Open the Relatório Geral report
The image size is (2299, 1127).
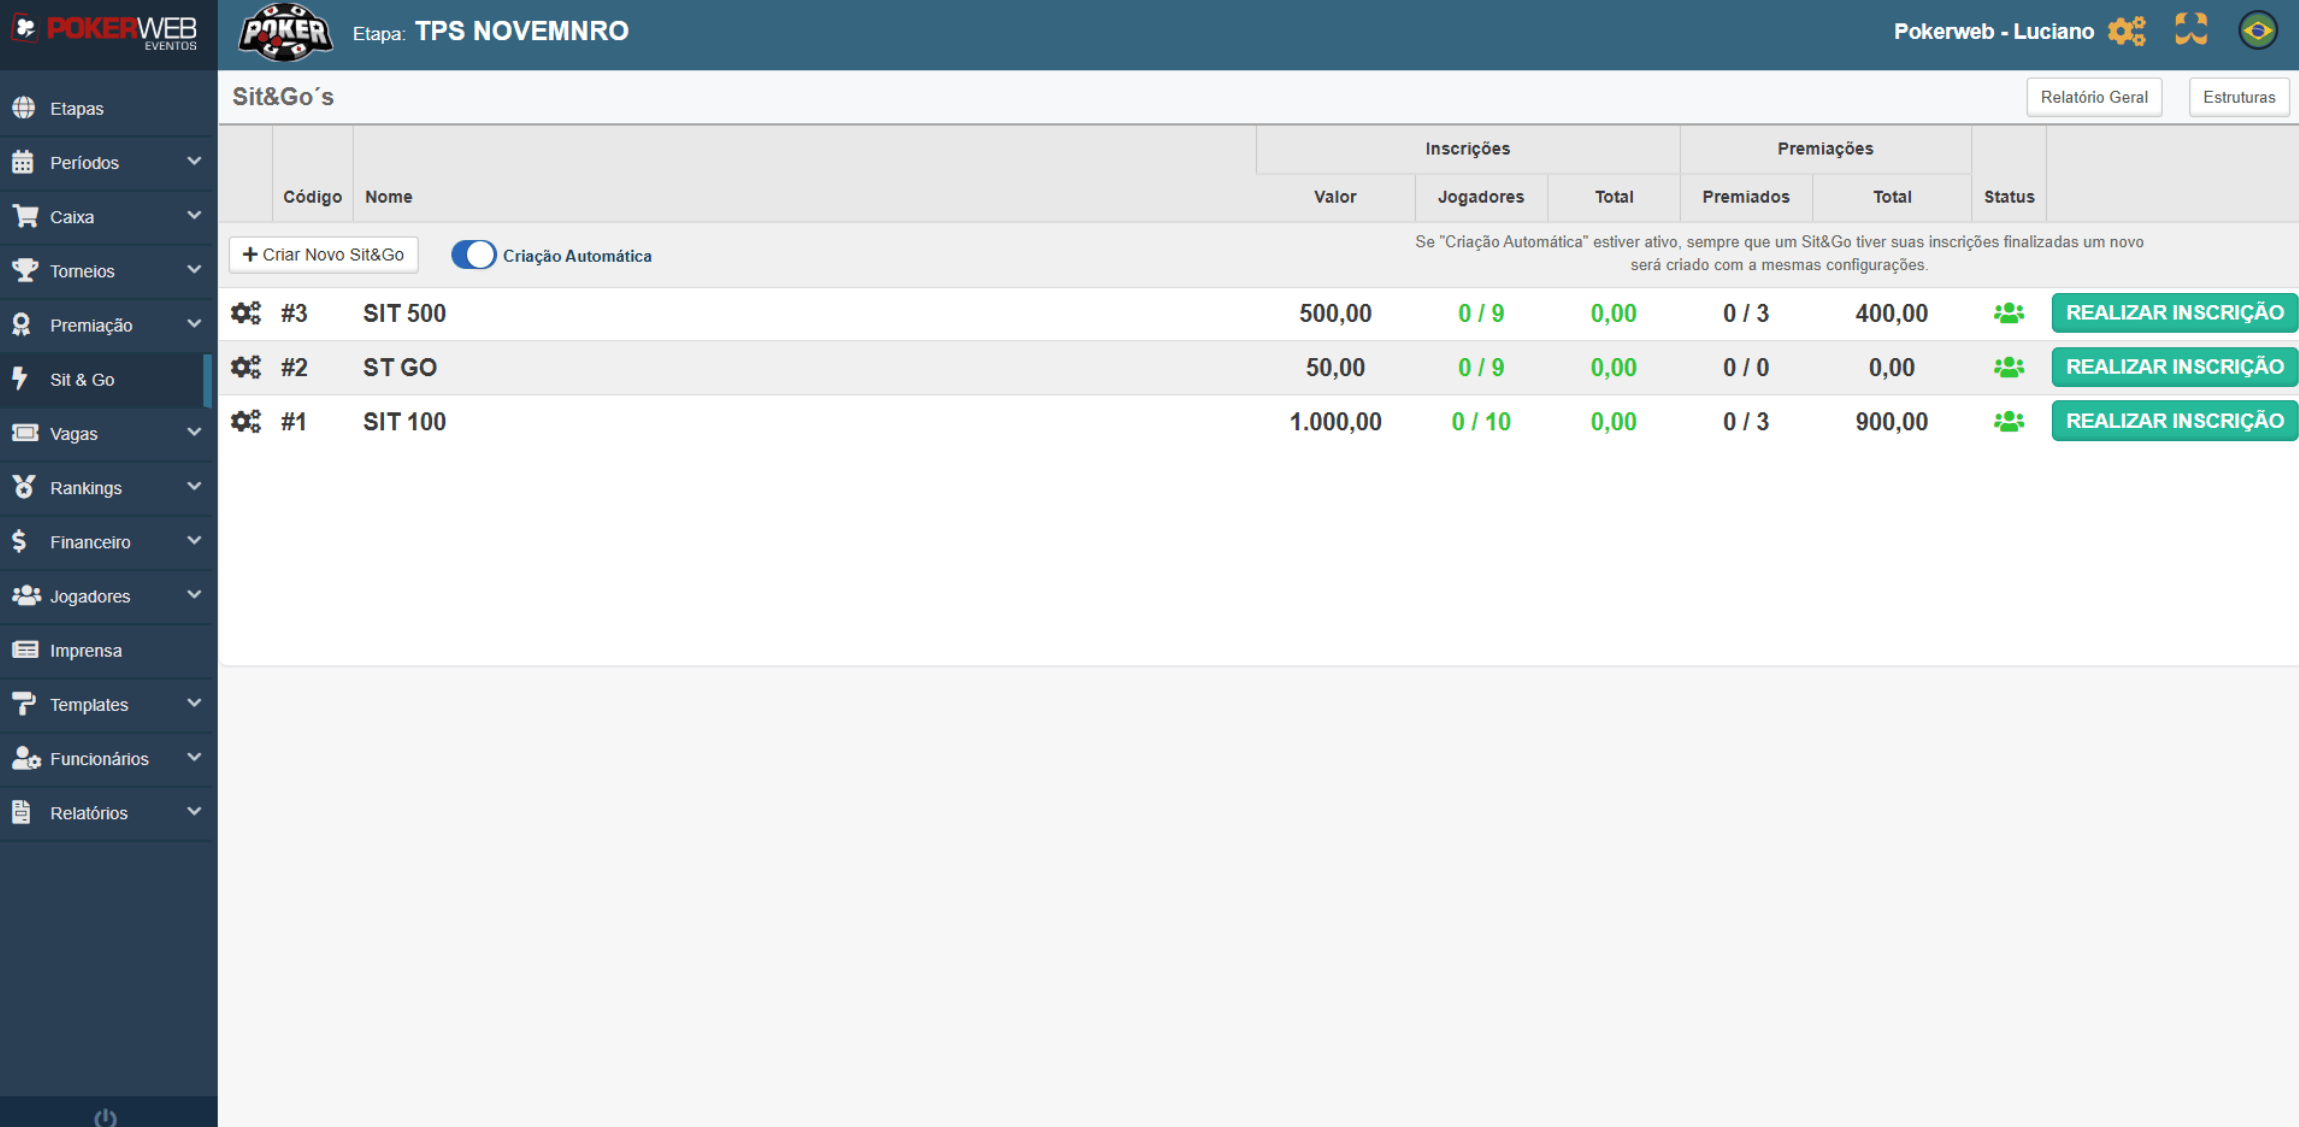(2093, 97)
